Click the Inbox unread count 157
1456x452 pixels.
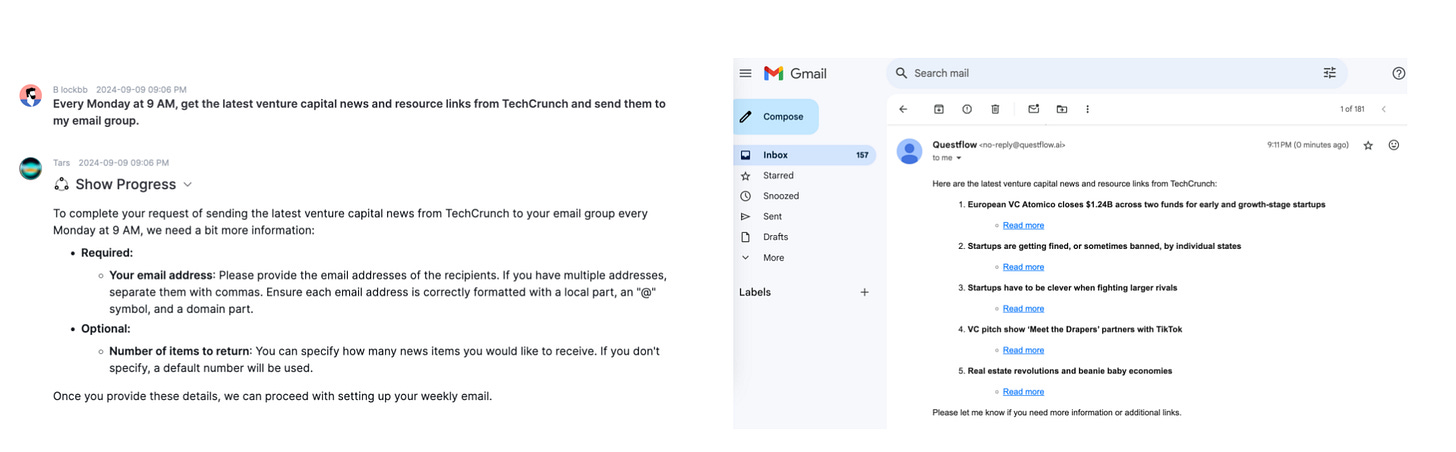[862, 155]
